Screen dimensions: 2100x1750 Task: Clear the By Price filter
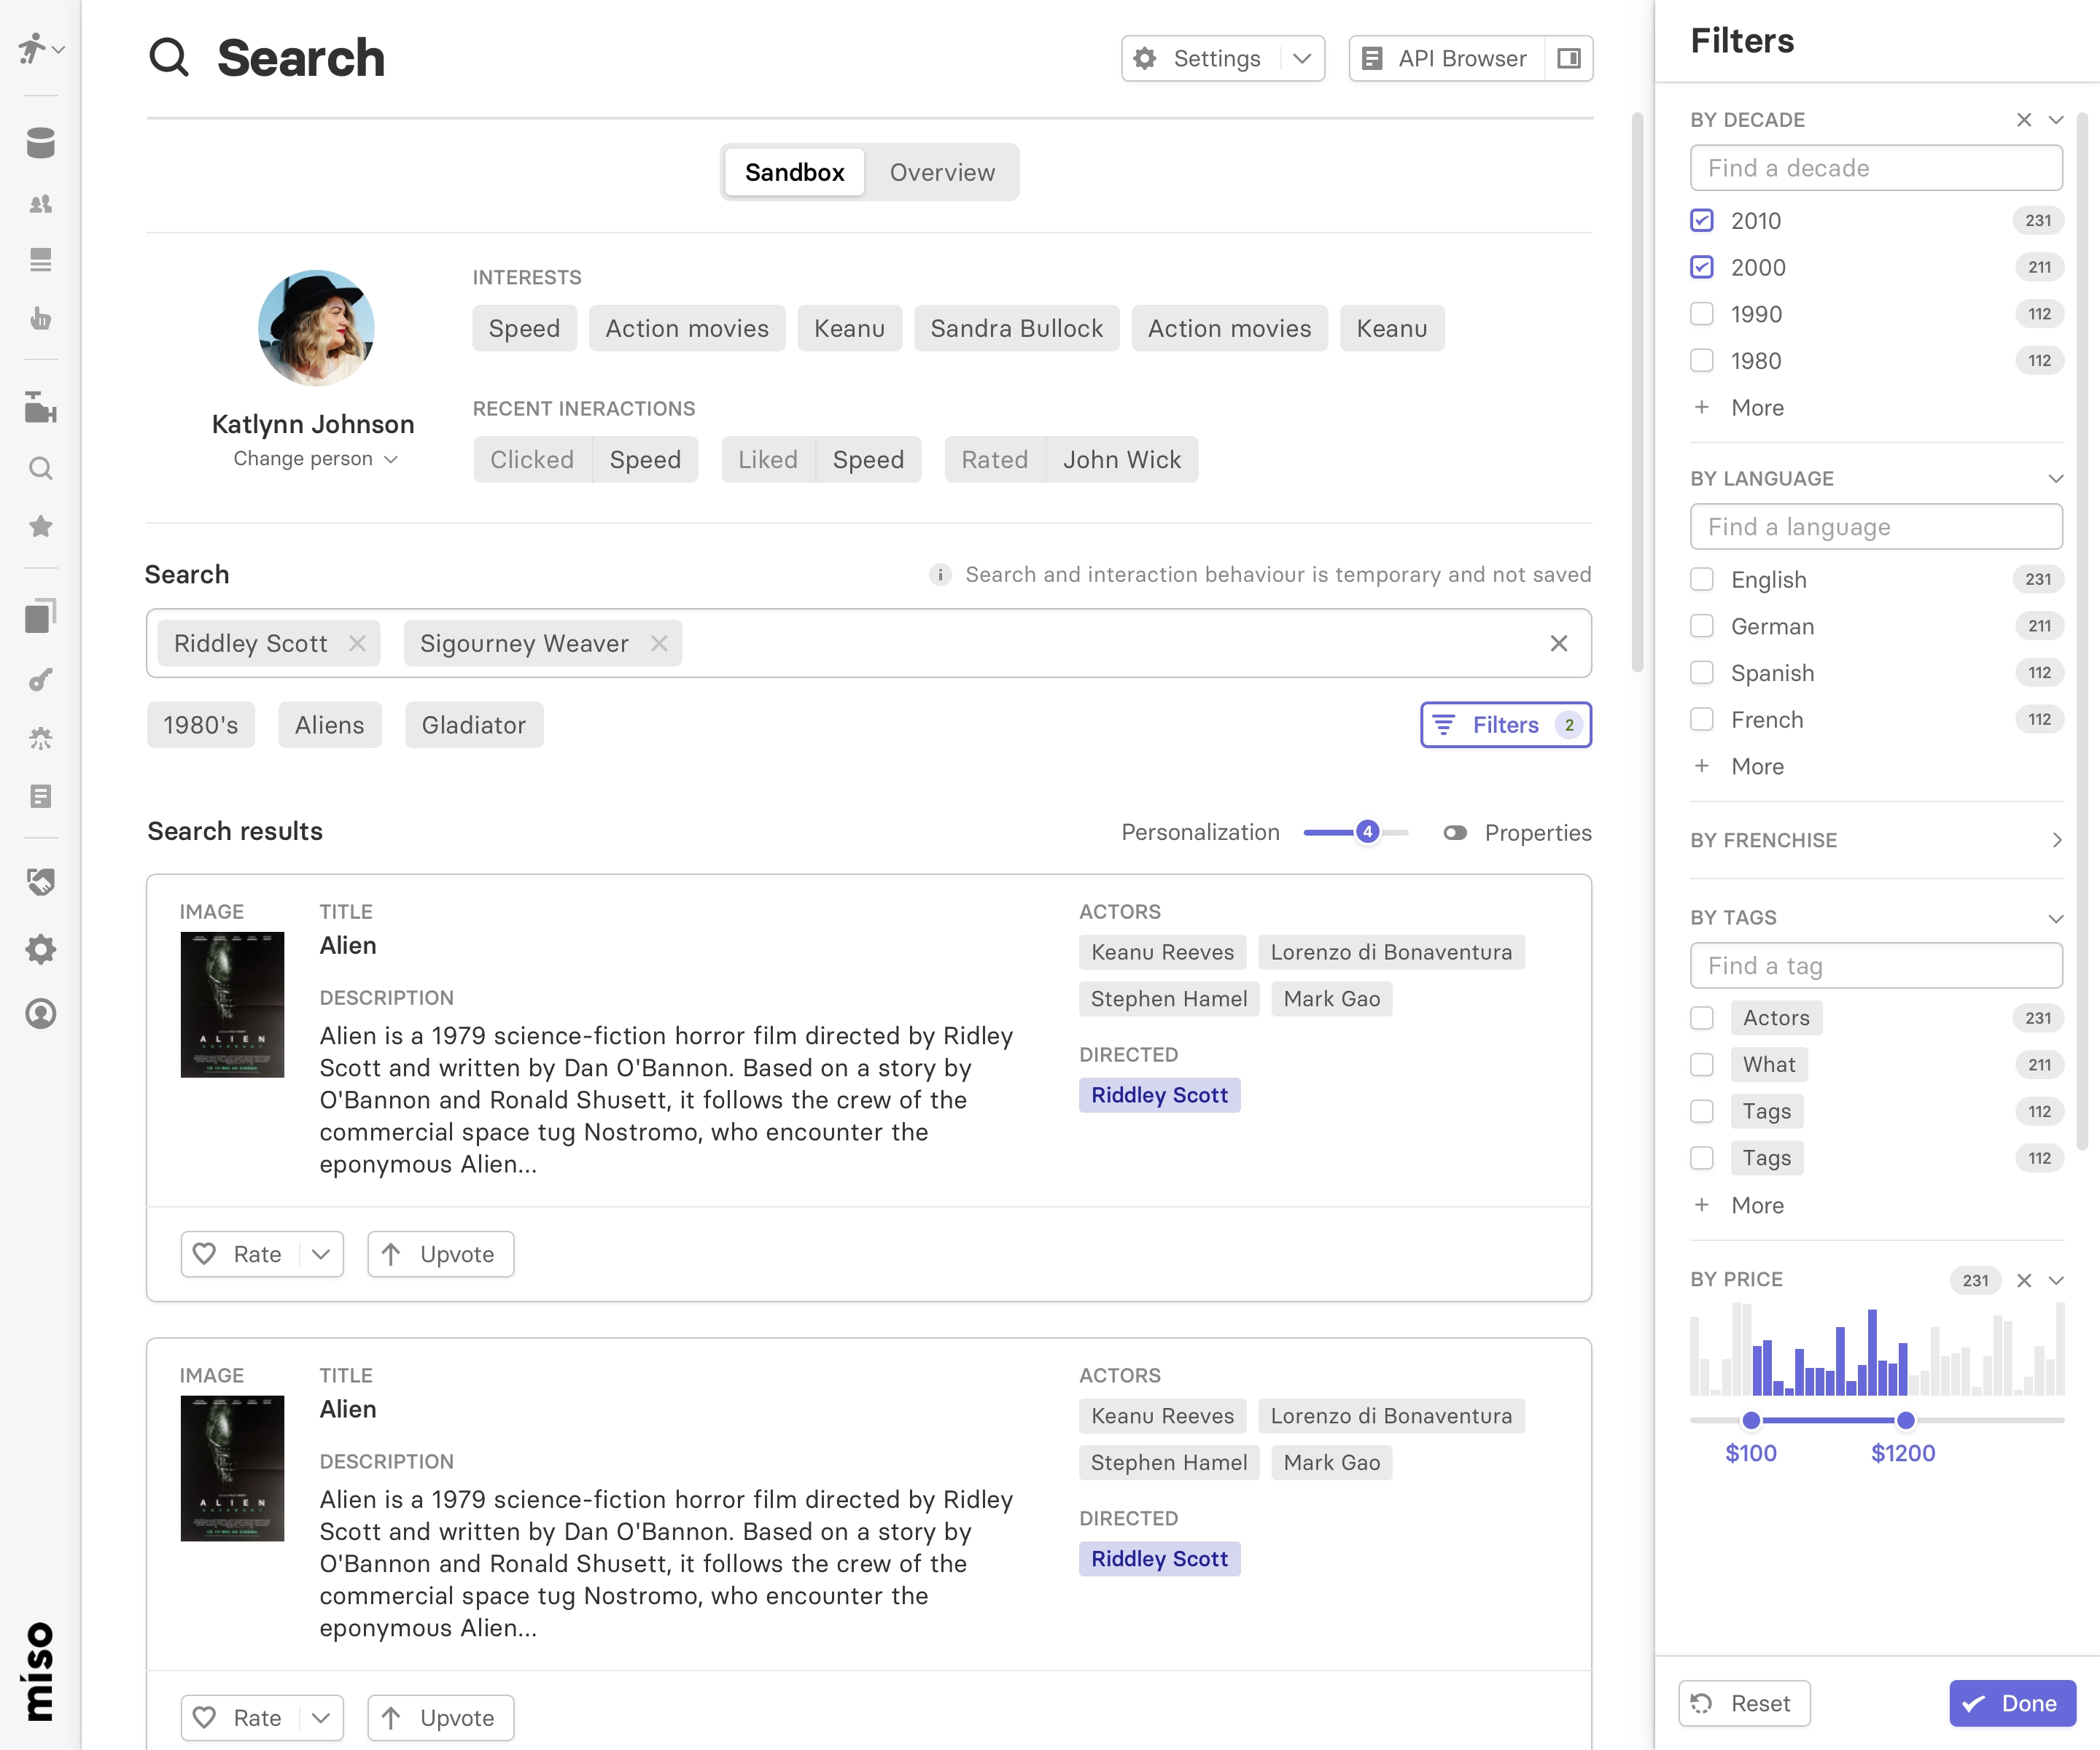[x=2024, y=1280]
